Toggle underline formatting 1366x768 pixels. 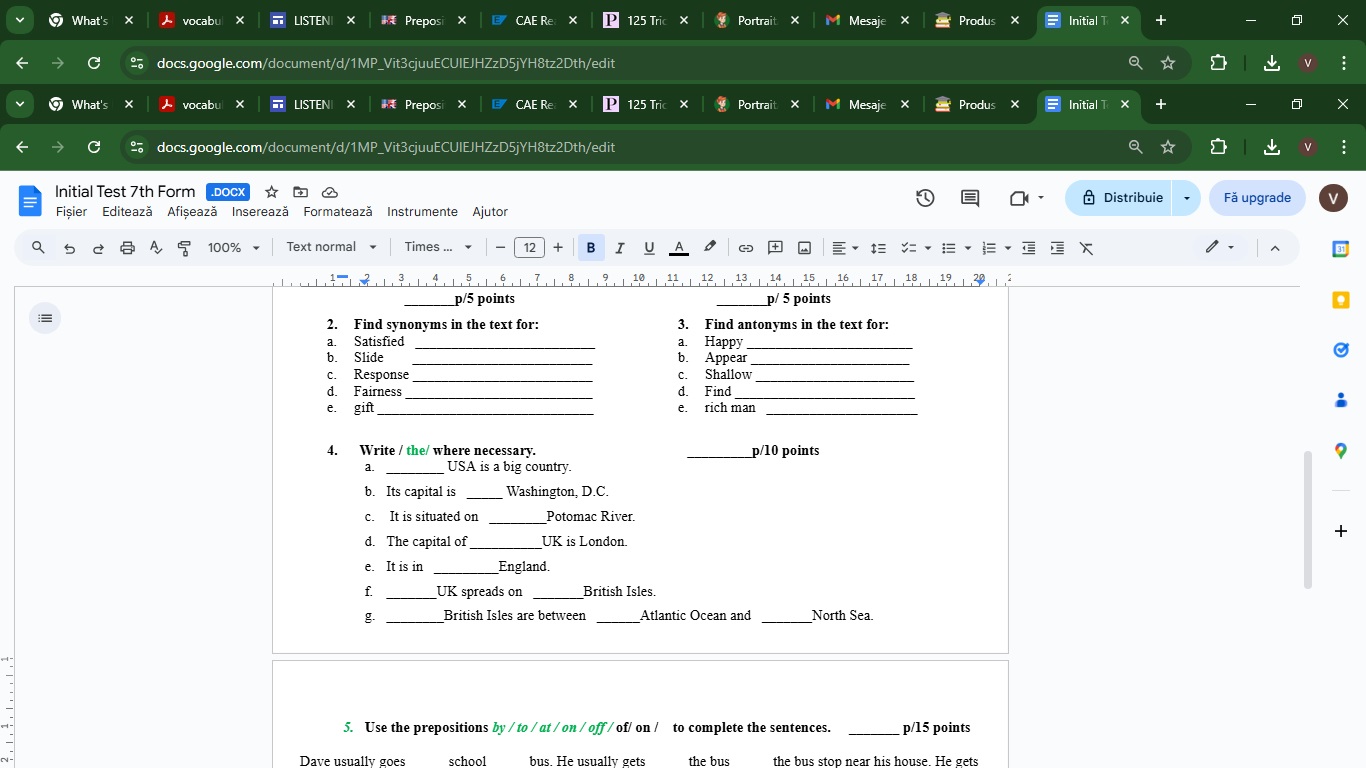click(649, 248)
